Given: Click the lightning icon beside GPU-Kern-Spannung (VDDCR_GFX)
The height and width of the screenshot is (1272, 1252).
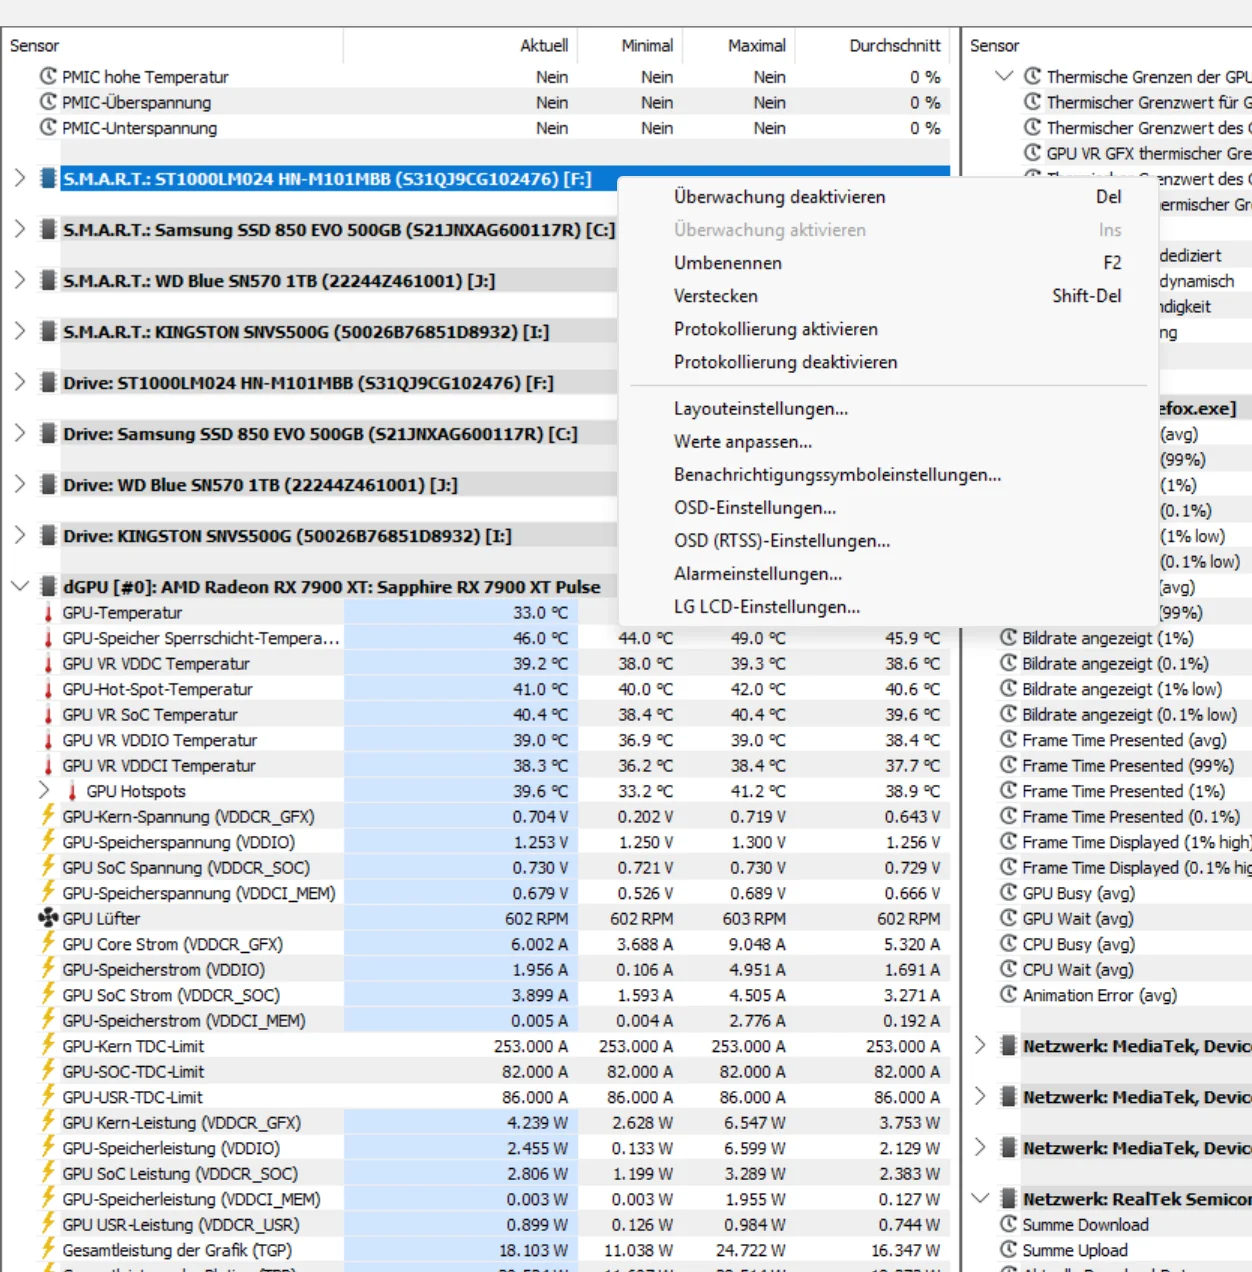Looking at the screenshot, I should [48, 816].
